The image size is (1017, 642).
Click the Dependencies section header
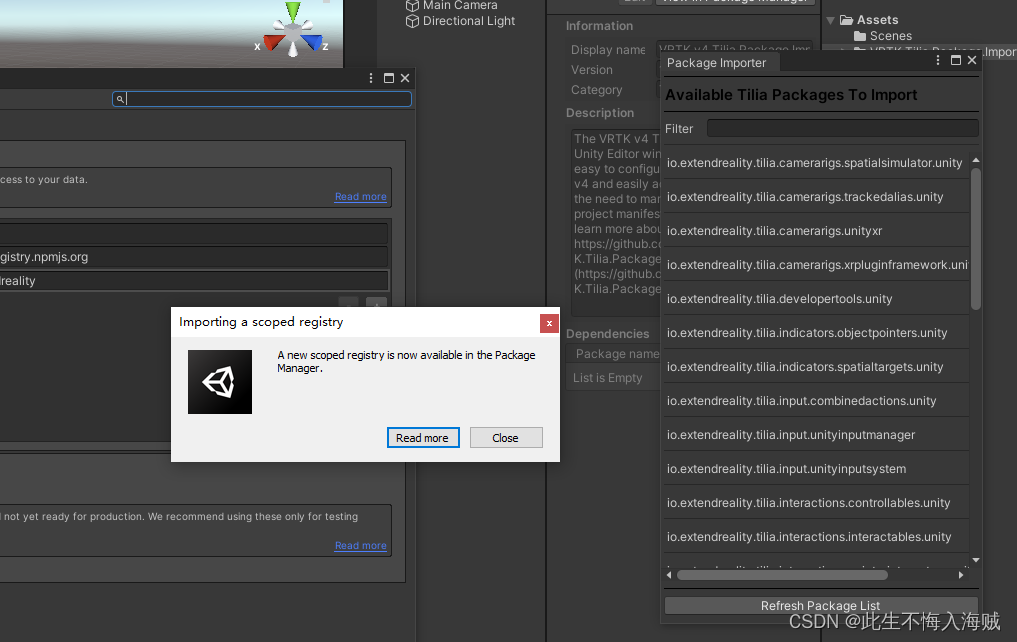point(607,334)
